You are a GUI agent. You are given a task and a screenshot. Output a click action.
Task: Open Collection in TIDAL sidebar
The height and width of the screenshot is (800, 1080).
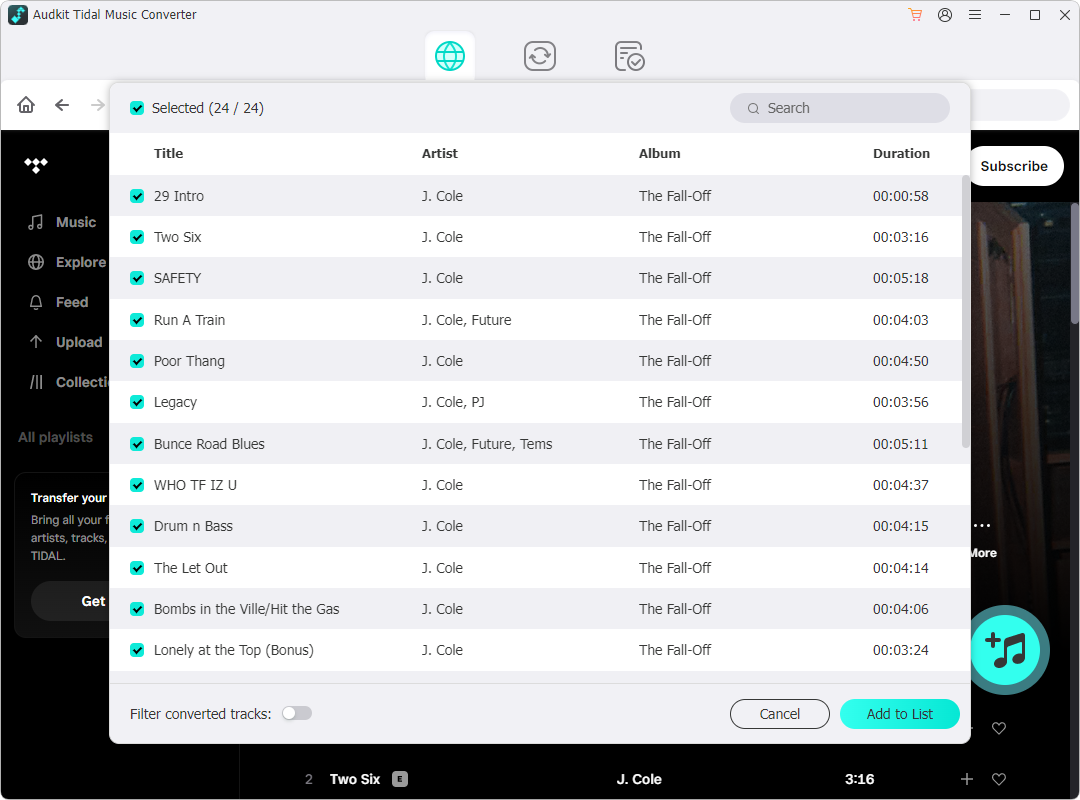[x=68, y=382]
